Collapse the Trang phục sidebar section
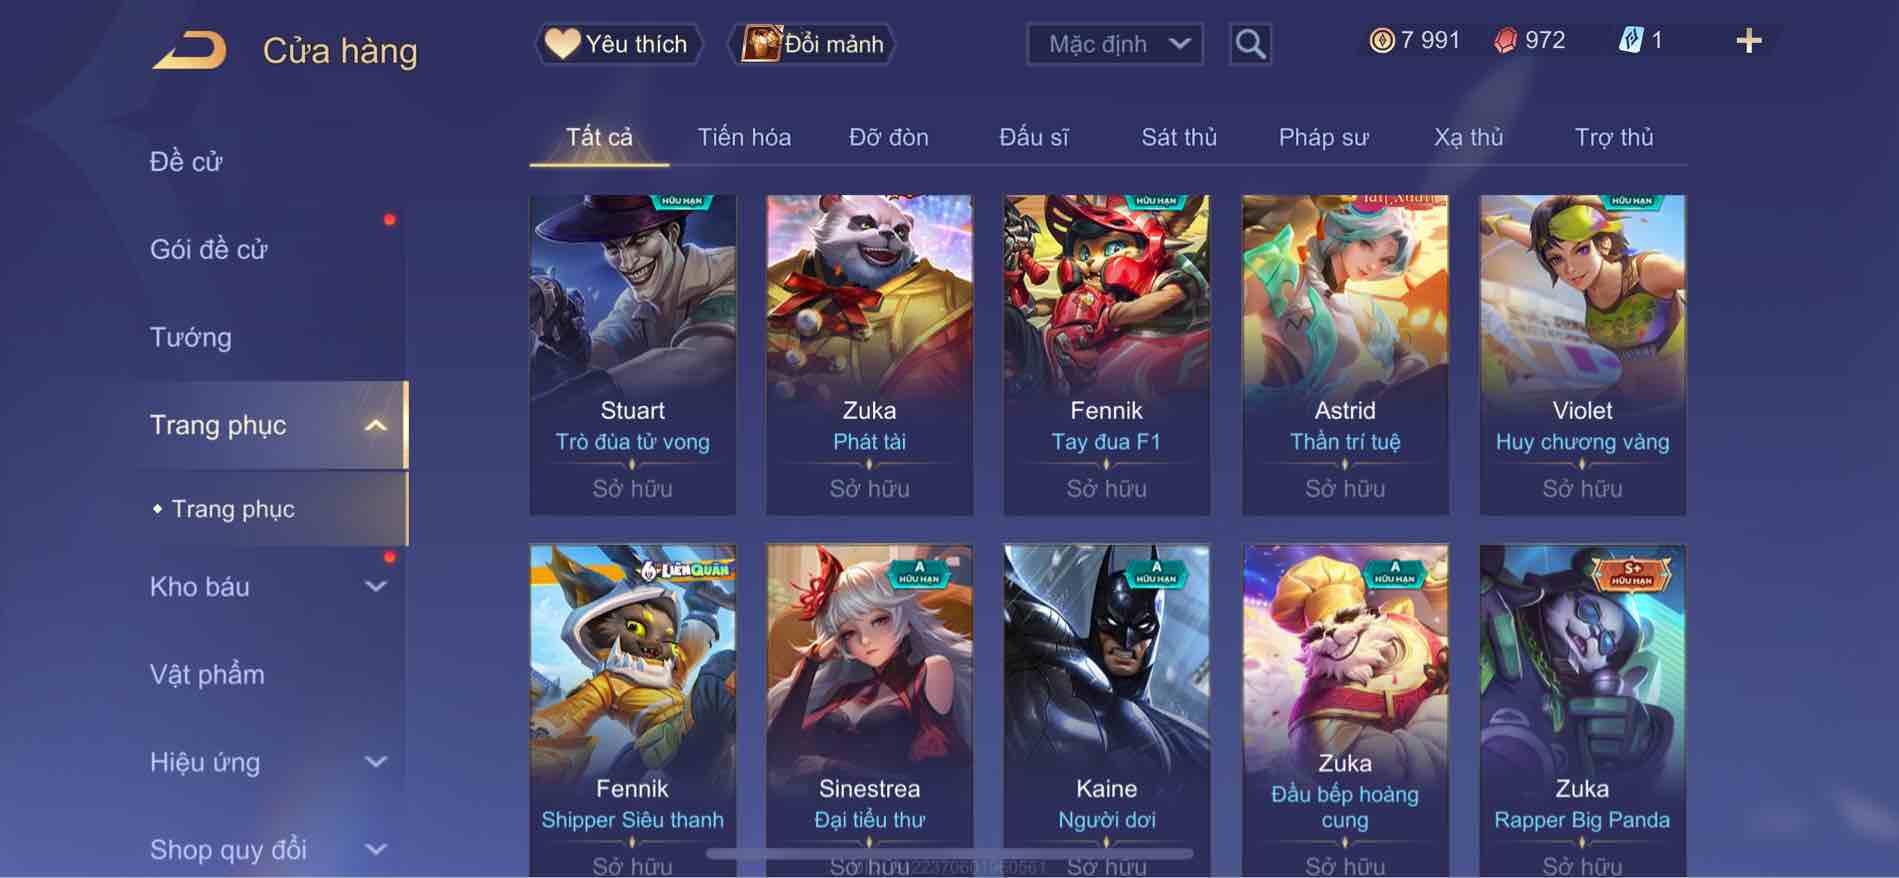 point(375,425)
